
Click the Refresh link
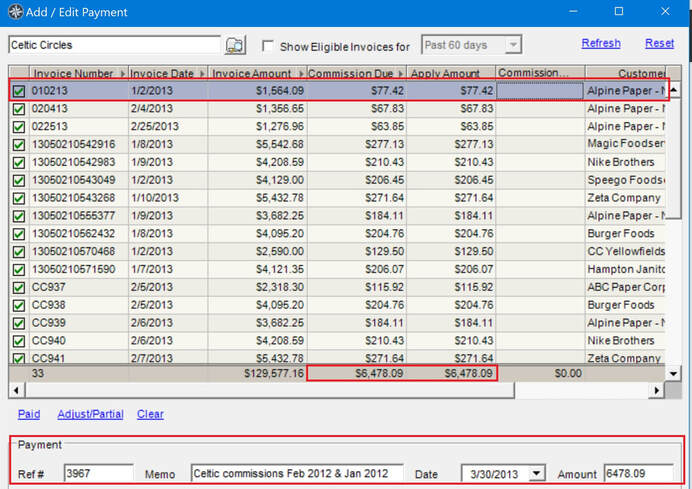pos(601,43)
